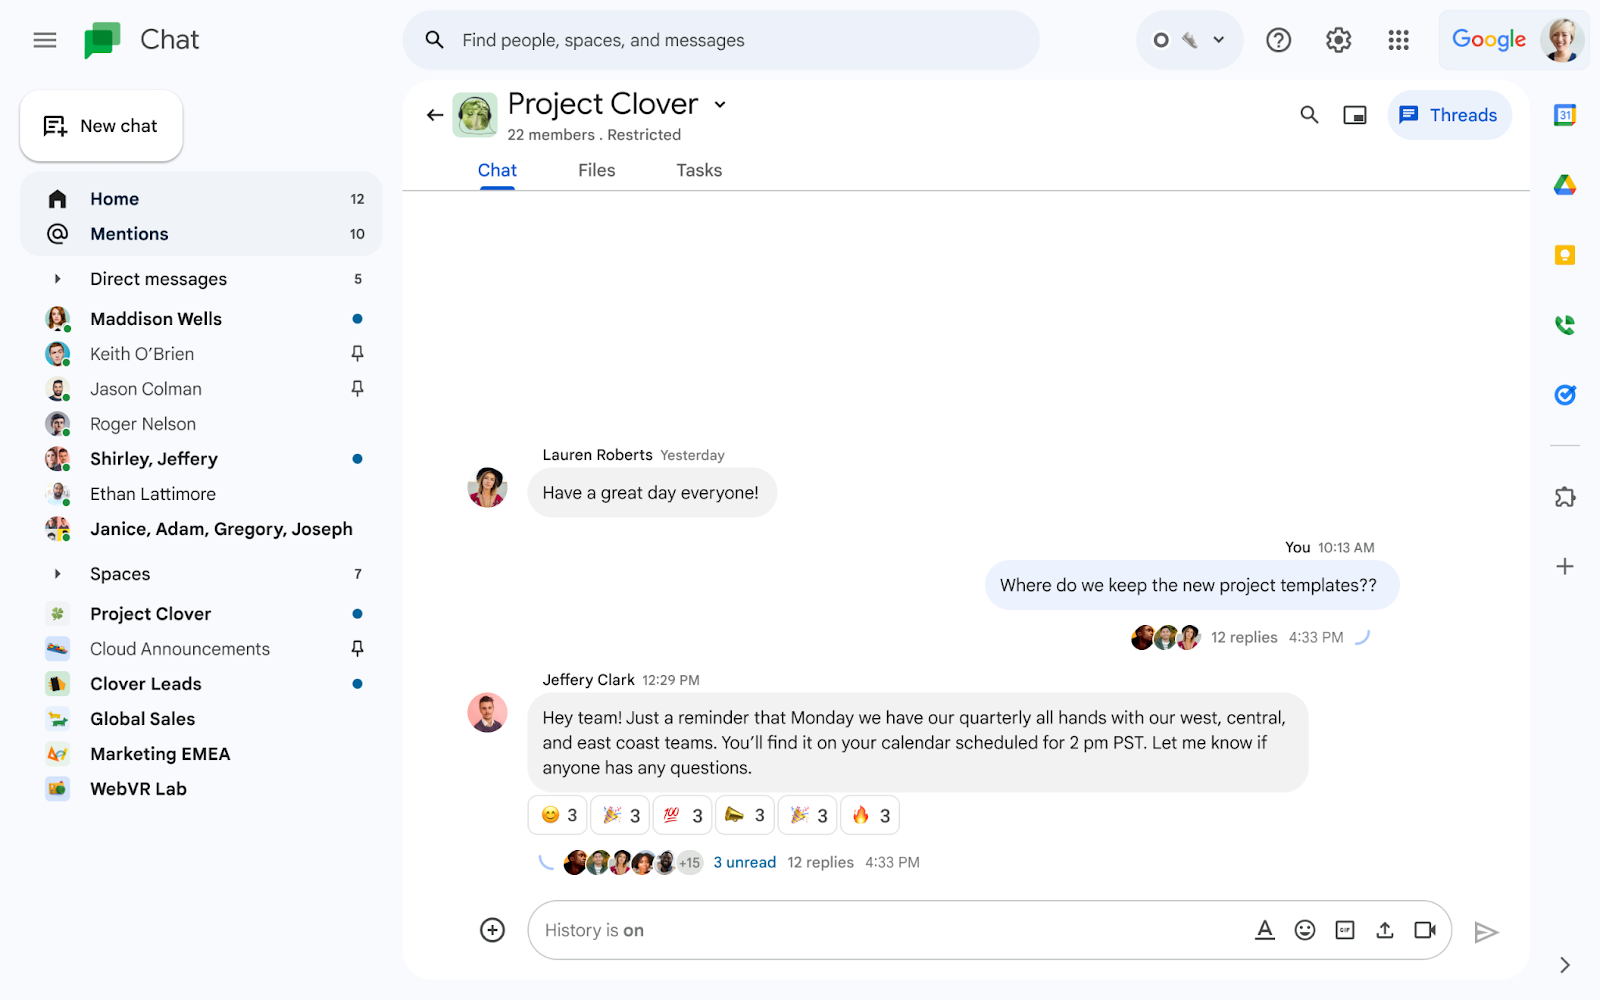
Task: Toggle the pin on Keith O'Brien
Action: [357, 353]
